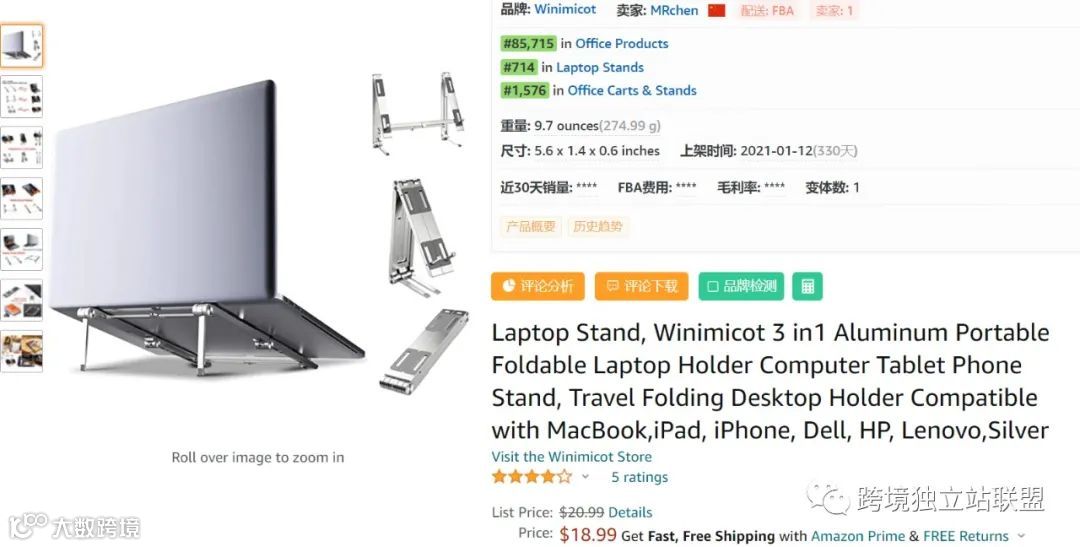Open the 5 ratings link
Viewport: 1080px width, 547px height.
(640, 477)
